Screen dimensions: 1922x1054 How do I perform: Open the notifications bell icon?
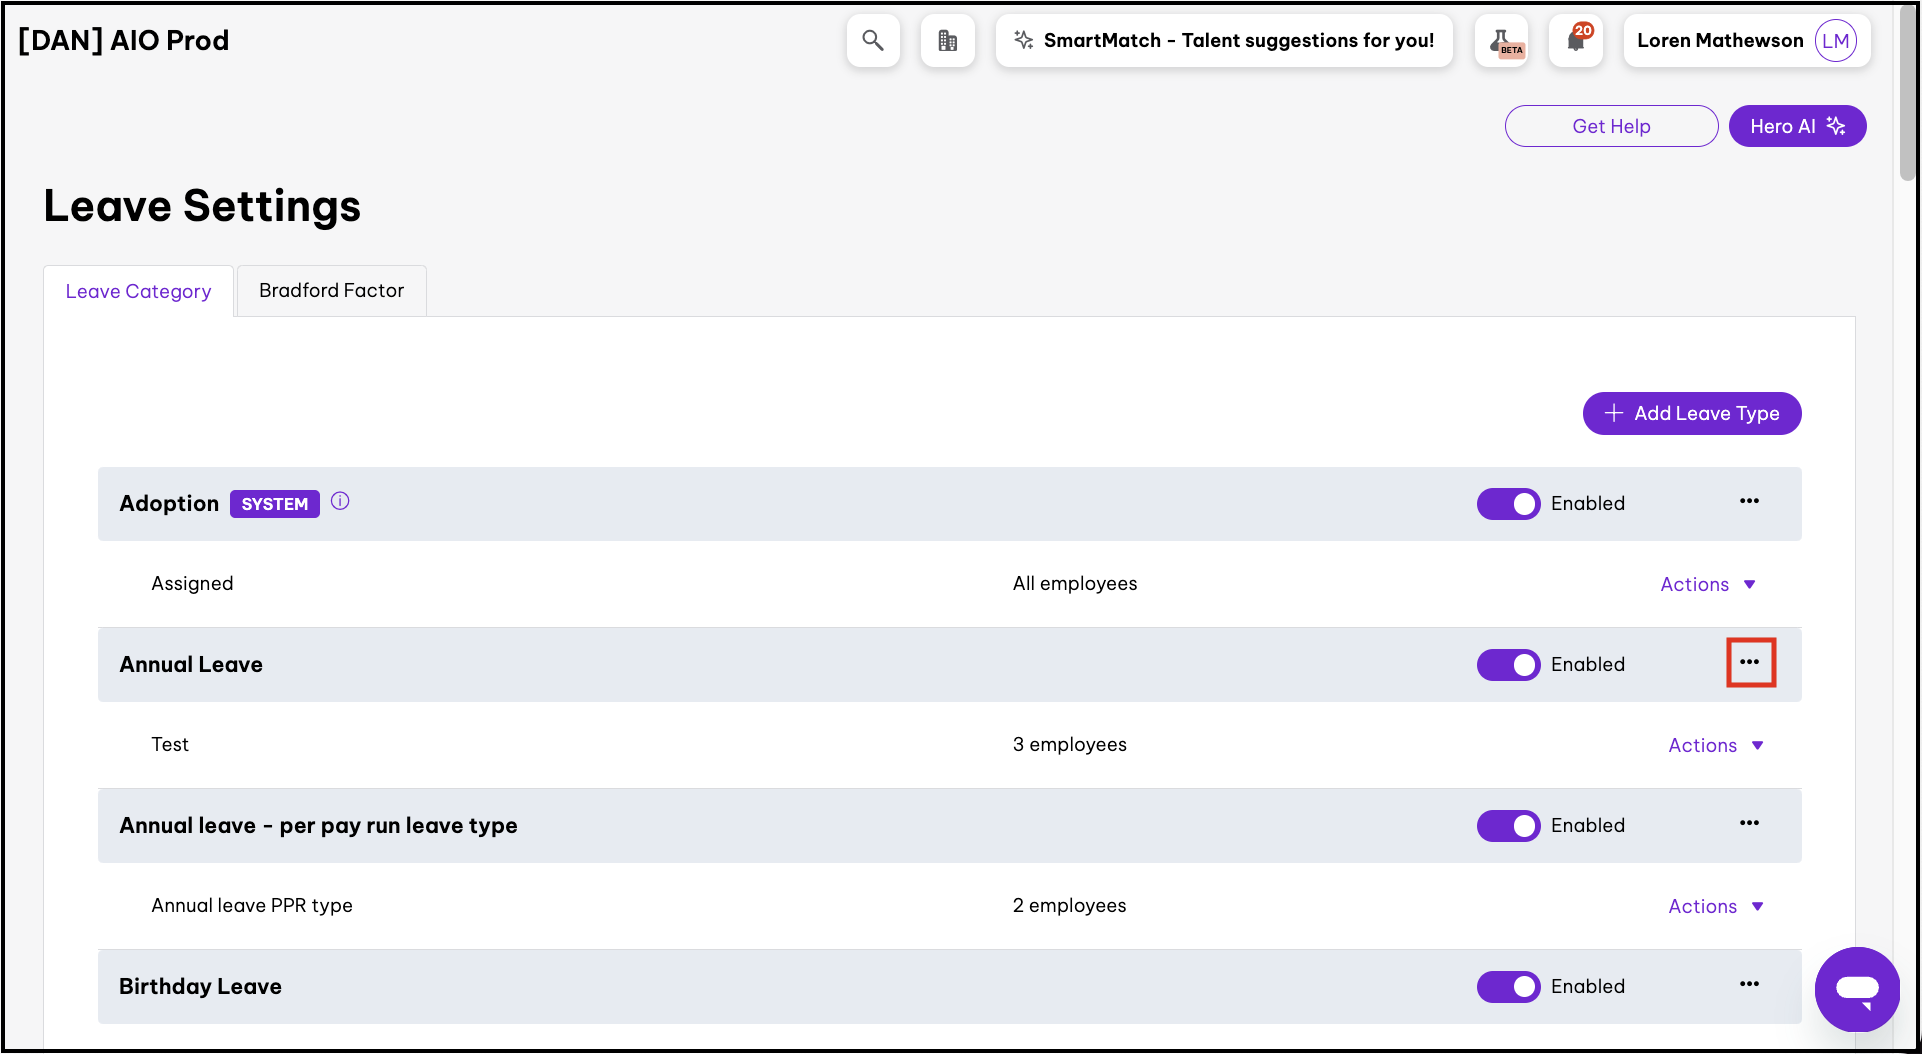[x=1576, y=41]
